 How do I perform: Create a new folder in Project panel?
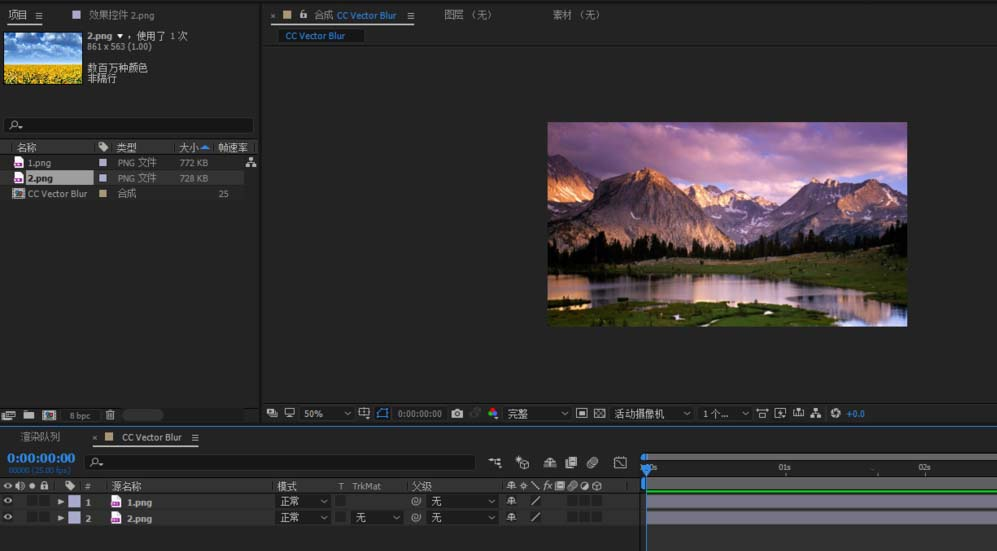click(29, 415)
